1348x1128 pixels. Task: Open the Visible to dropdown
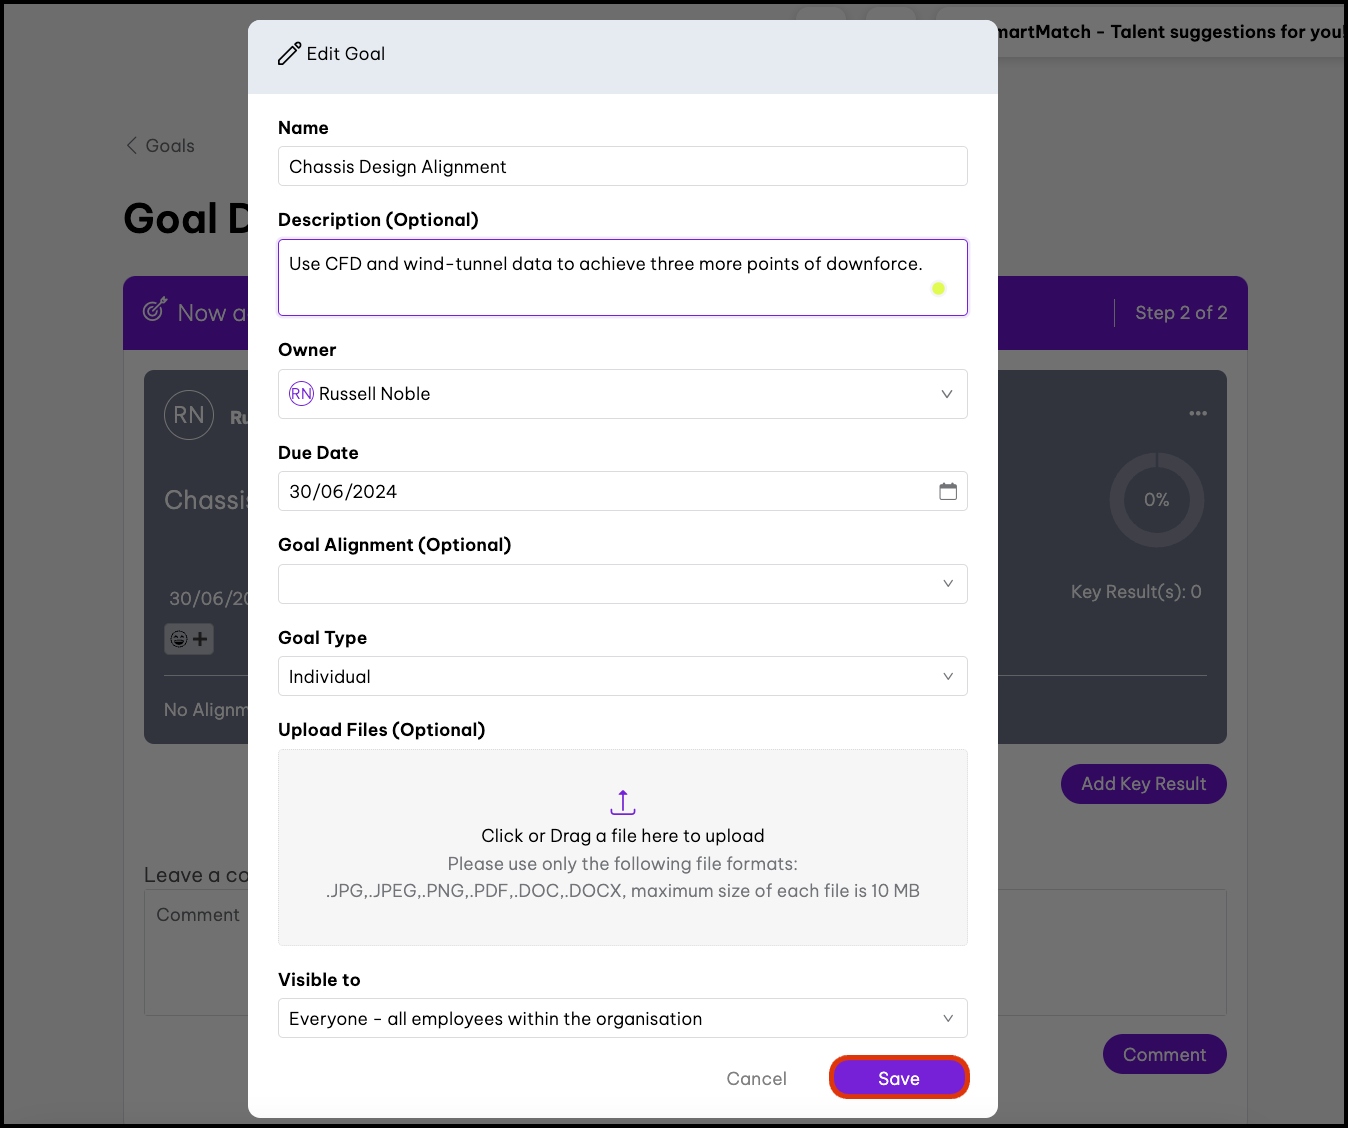[x=947, y=1019]
